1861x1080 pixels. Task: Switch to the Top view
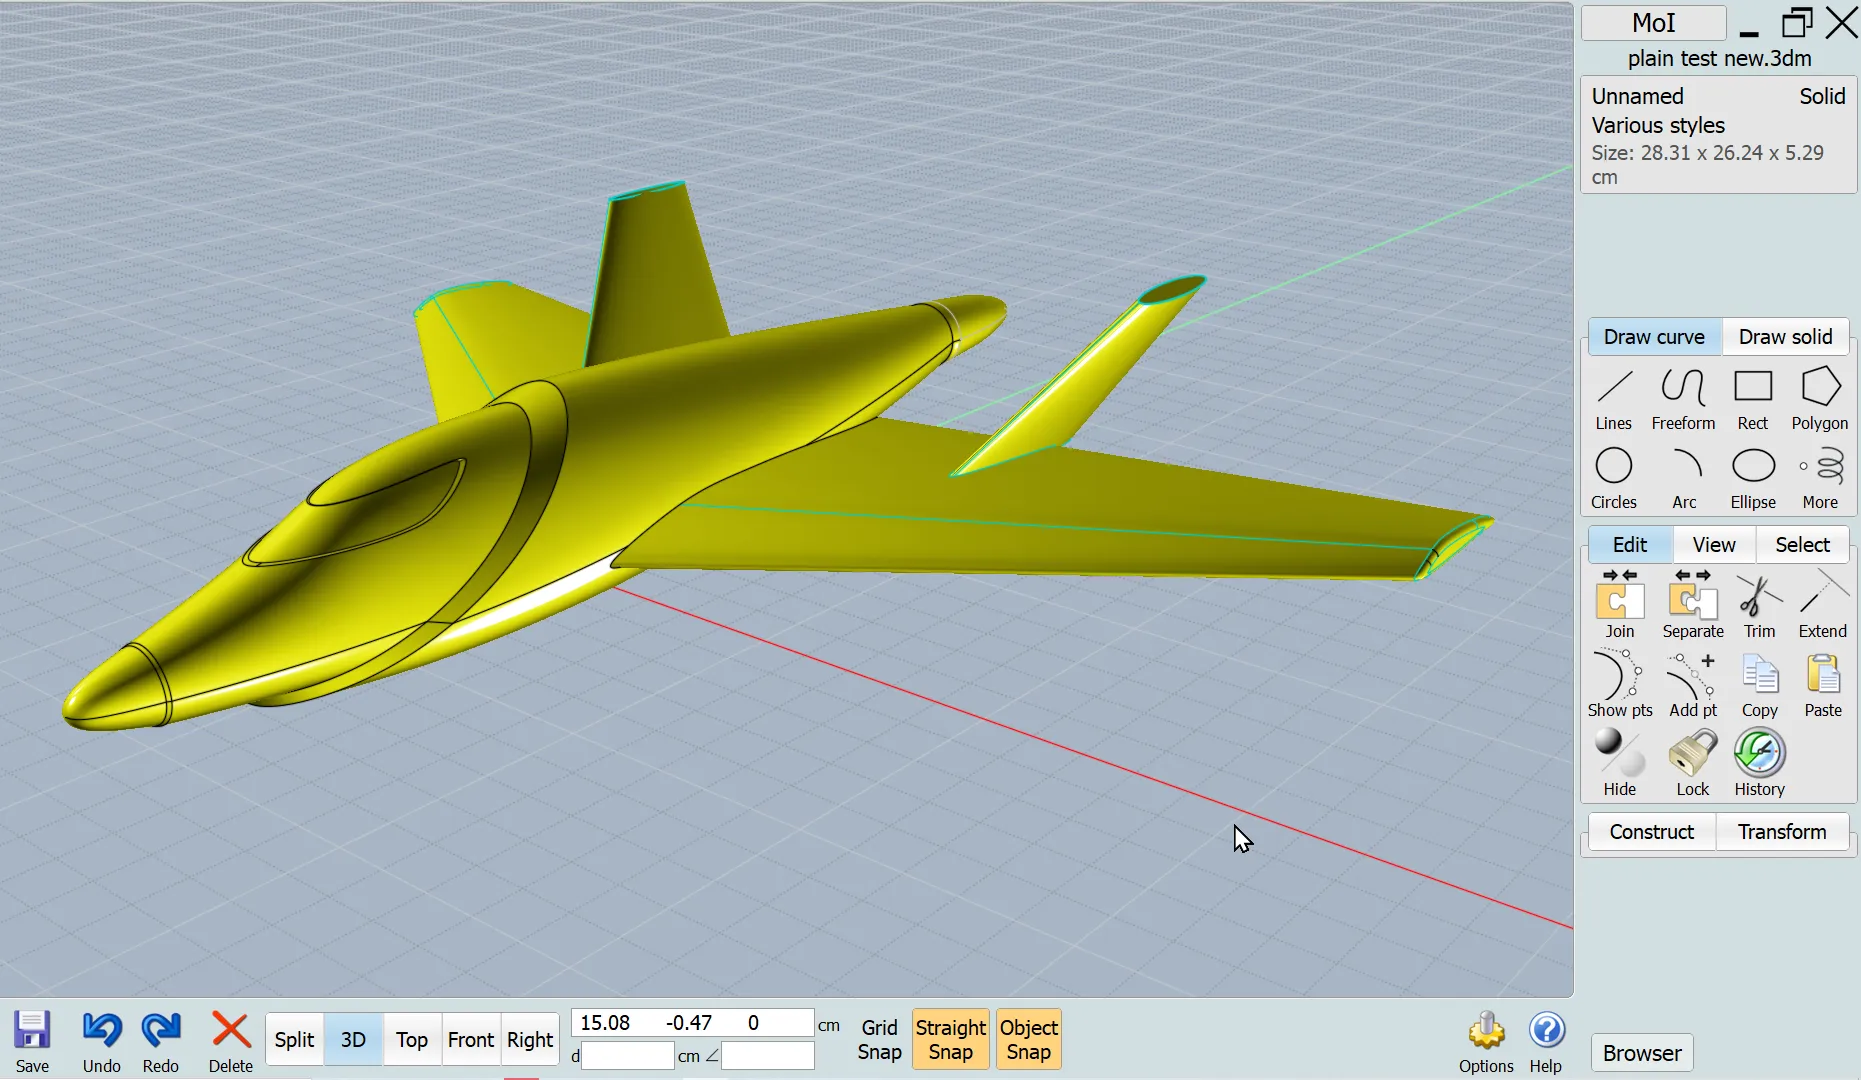tap(411, 1040)
